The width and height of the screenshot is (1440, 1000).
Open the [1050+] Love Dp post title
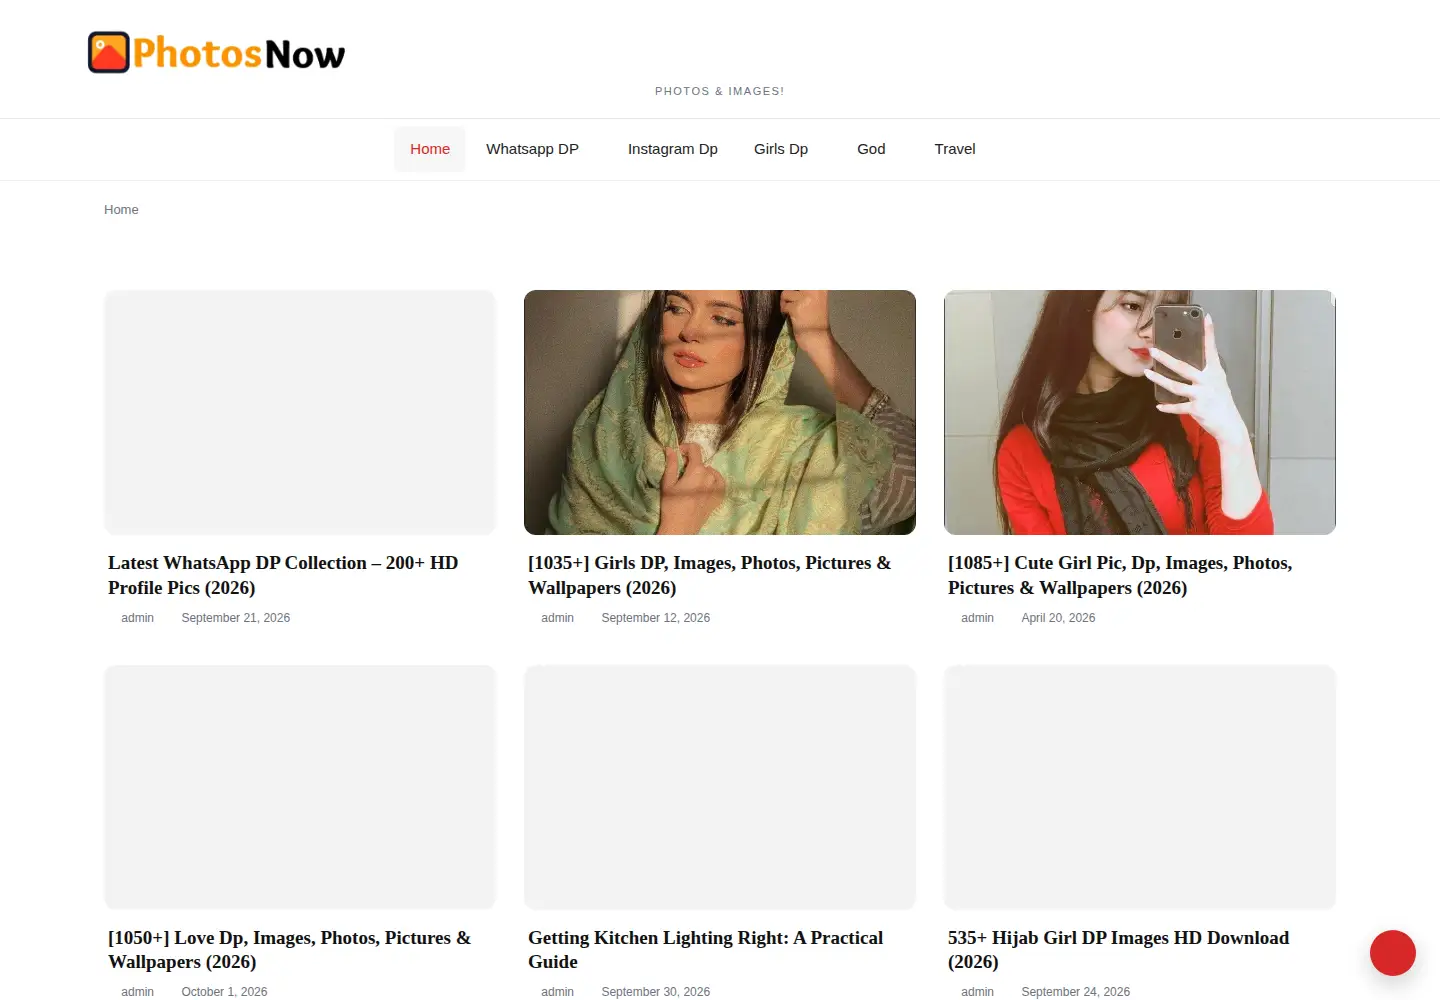coord(290,950)
